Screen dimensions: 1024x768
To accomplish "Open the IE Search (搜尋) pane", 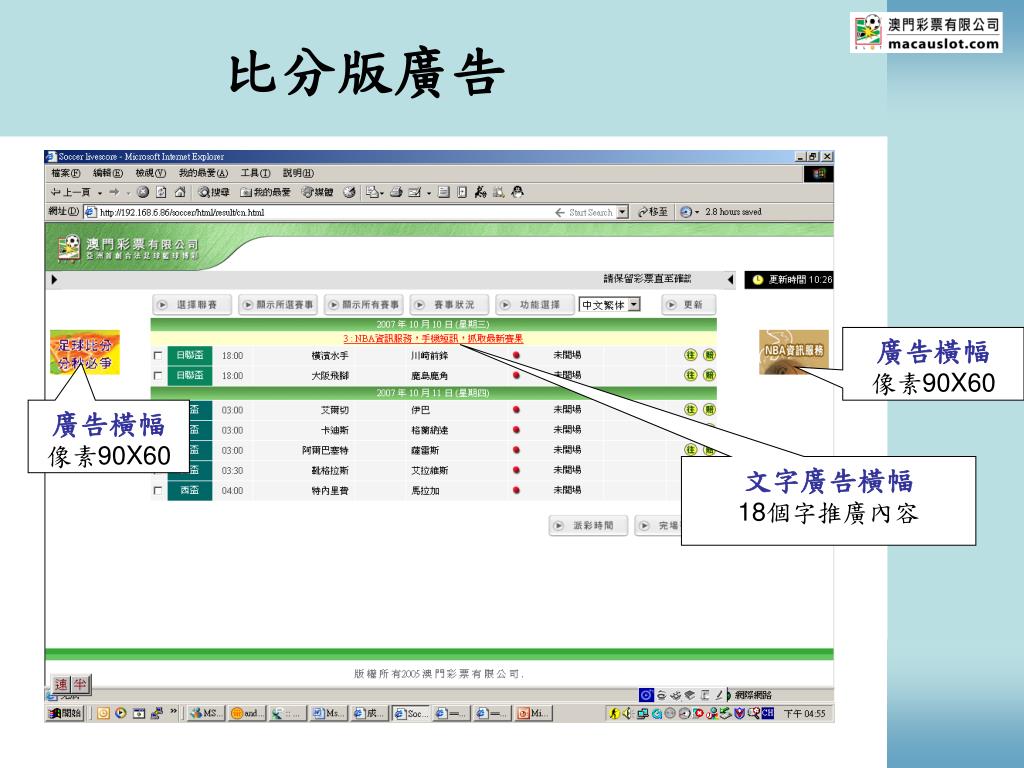I will (214, 192).
